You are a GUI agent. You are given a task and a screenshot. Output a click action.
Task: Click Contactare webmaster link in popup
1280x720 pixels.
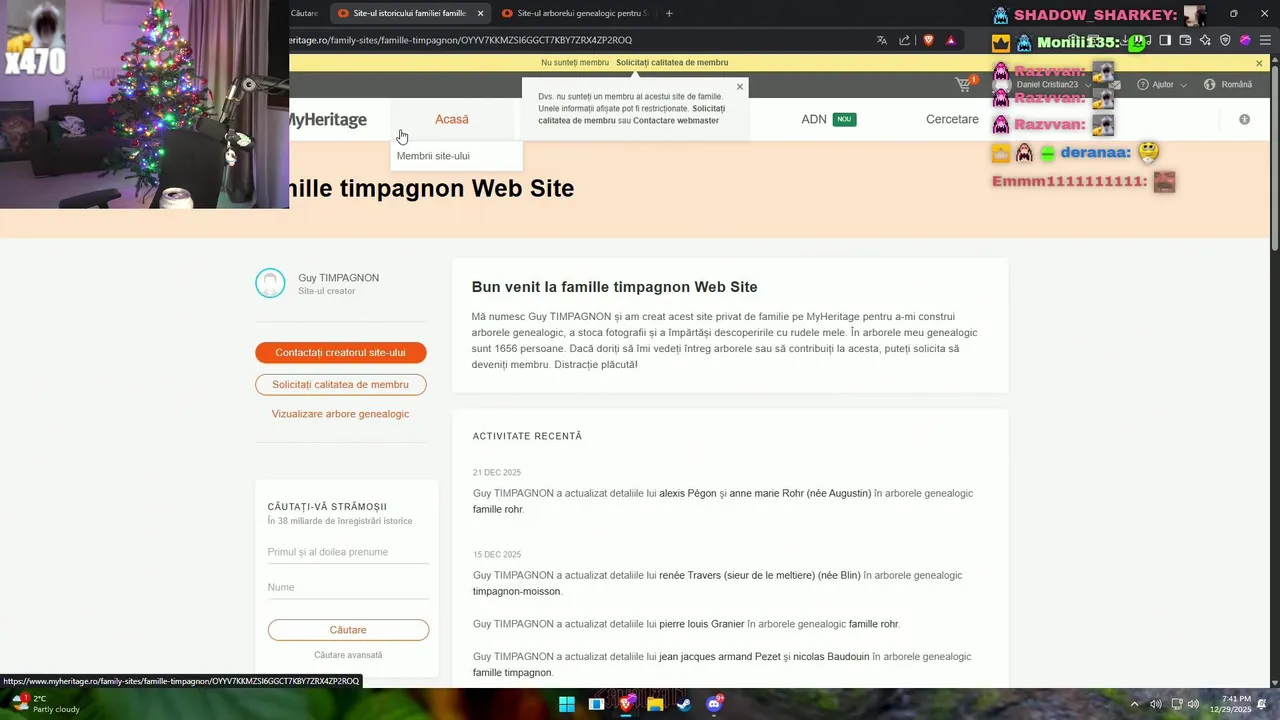coord(676,120)
